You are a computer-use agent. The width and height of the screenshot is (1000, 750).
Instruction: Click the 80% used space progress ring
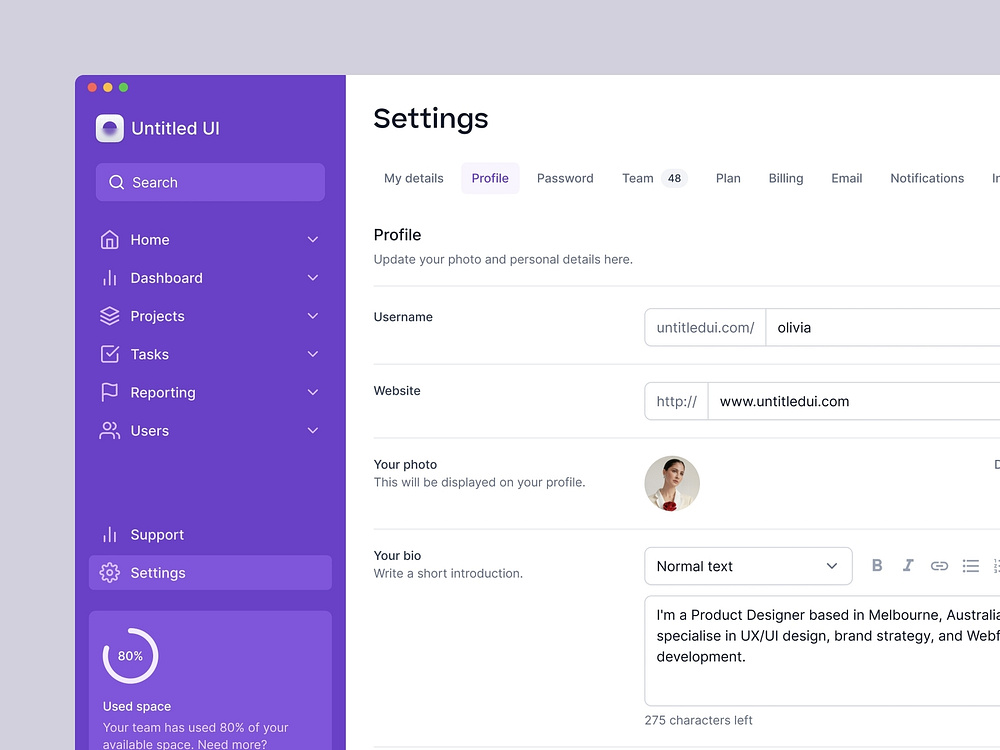pyautogui.click(x=129, y=655)
